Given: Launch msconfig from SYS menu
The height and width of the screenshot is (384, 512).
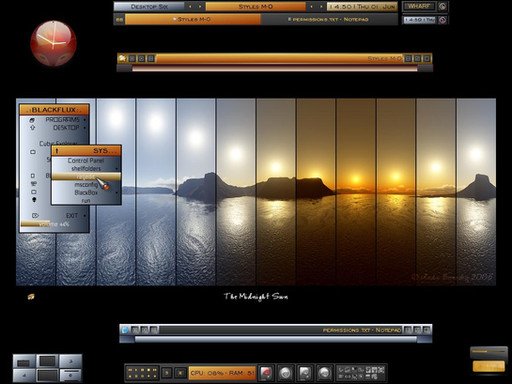Looking at the screenshot, I should (x=86, y=185).
